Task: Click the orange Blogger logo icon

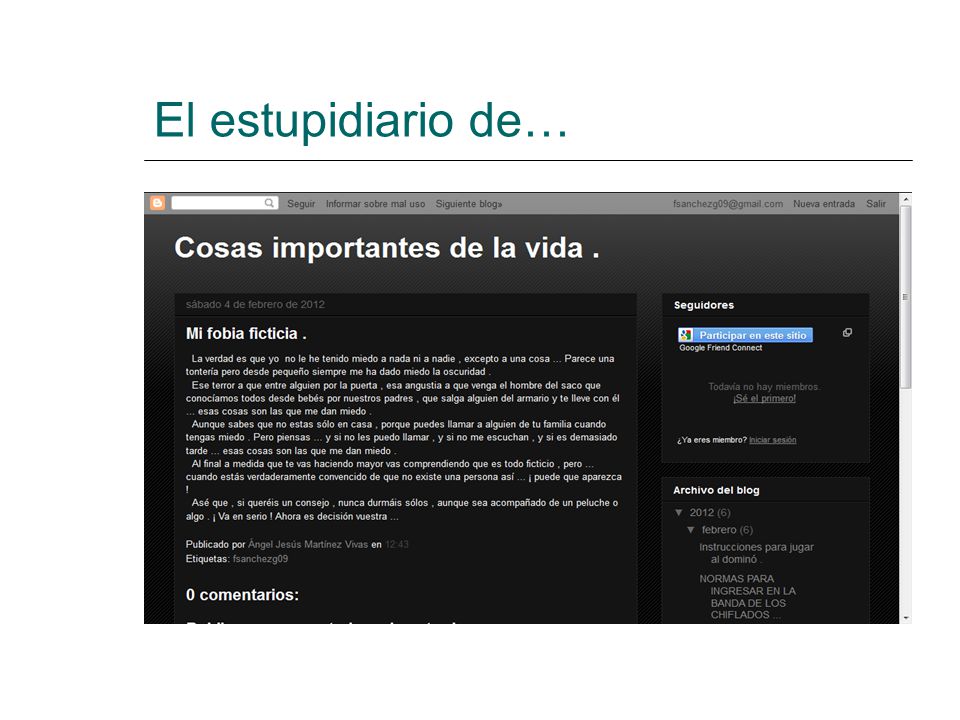Action: tap(157, 203)
